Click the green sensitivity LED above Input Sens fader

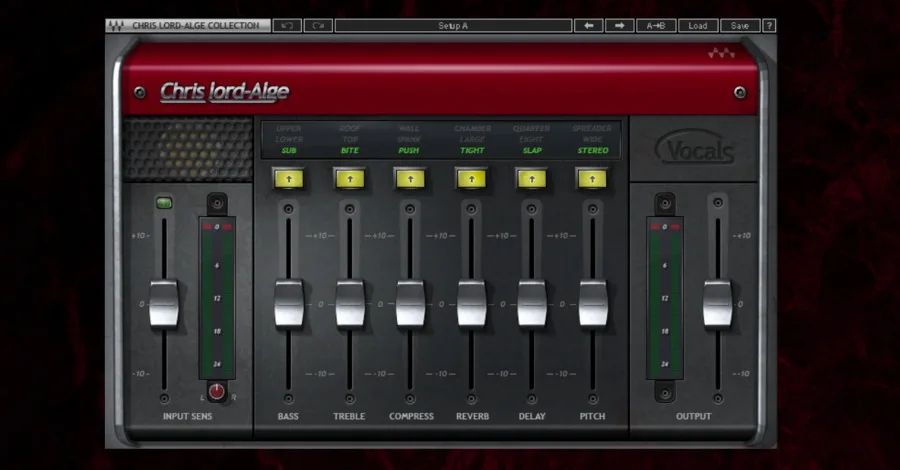click(164, 203)
